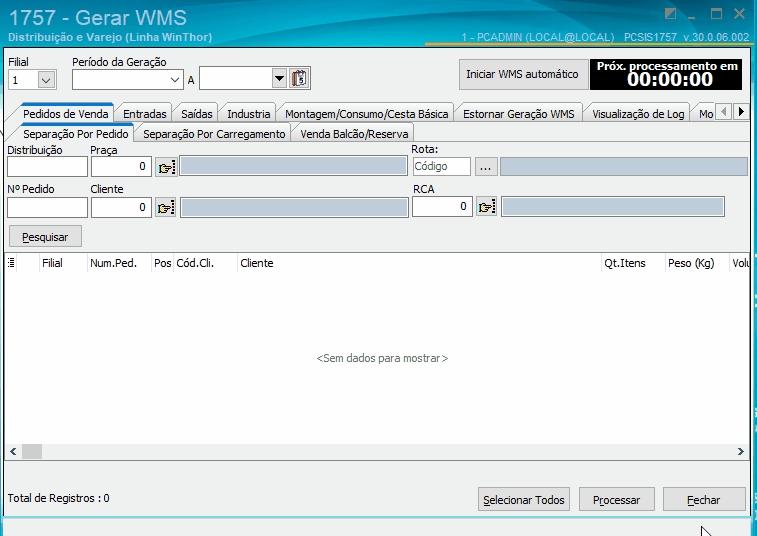Screen dimensions: 757x536
Task: Open the RCA lookup hand icon
Action: (487, 207)
